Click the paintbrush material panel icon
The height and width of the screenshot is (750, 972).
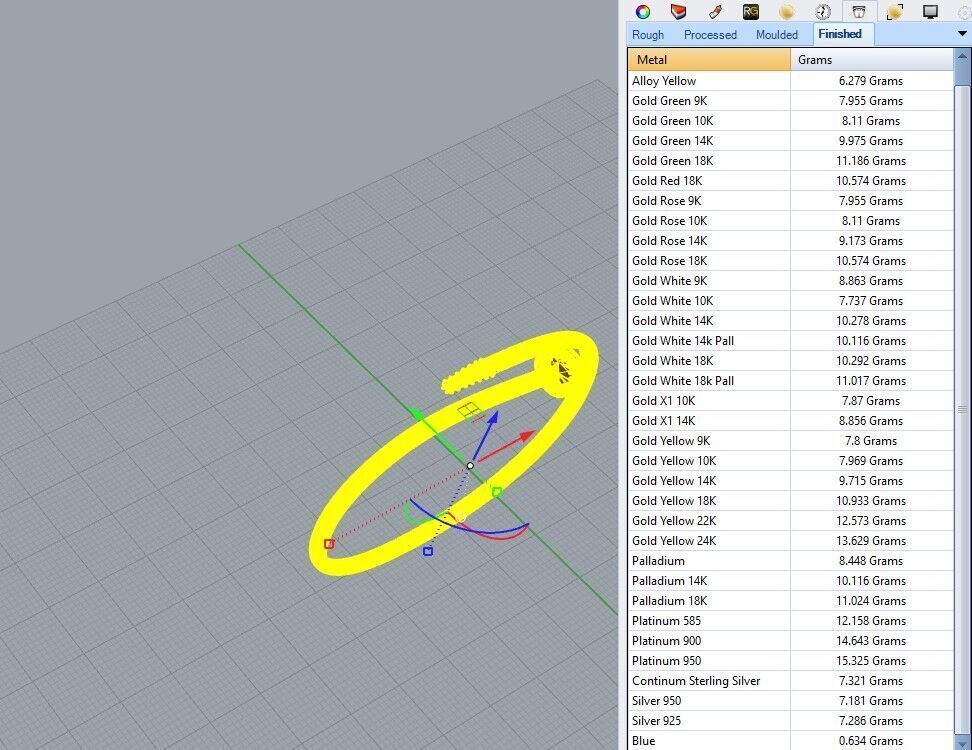(x=715, y=11)
